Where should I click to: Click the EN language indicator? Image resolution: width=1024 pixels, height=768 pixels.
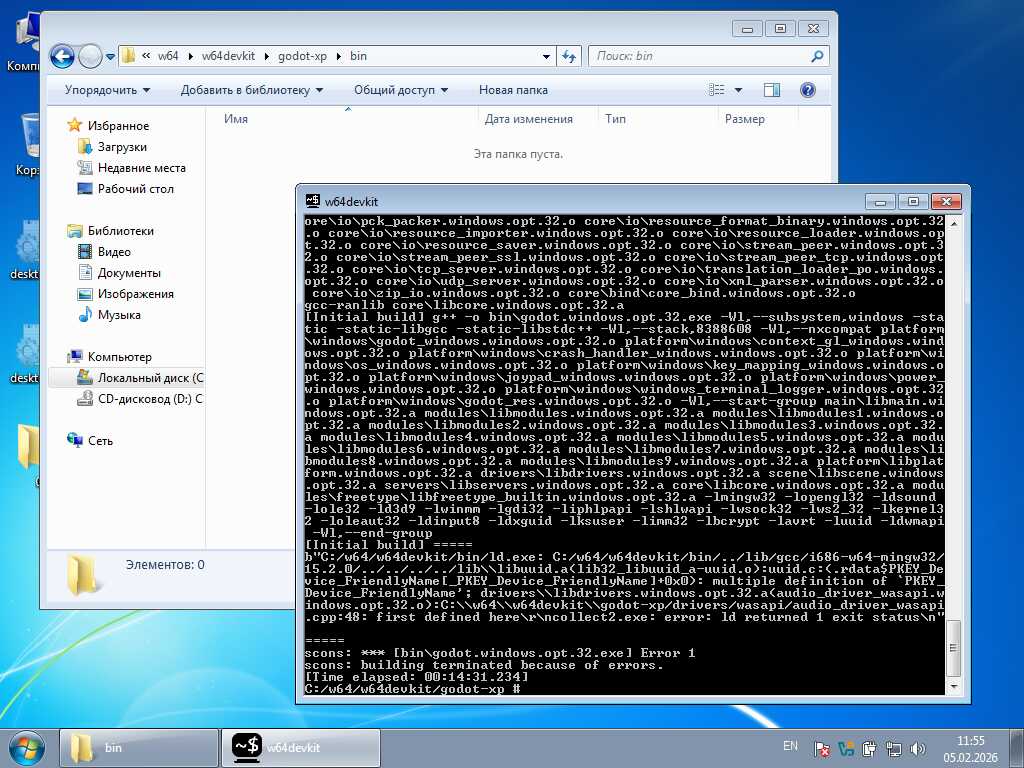tap(790, 746)
